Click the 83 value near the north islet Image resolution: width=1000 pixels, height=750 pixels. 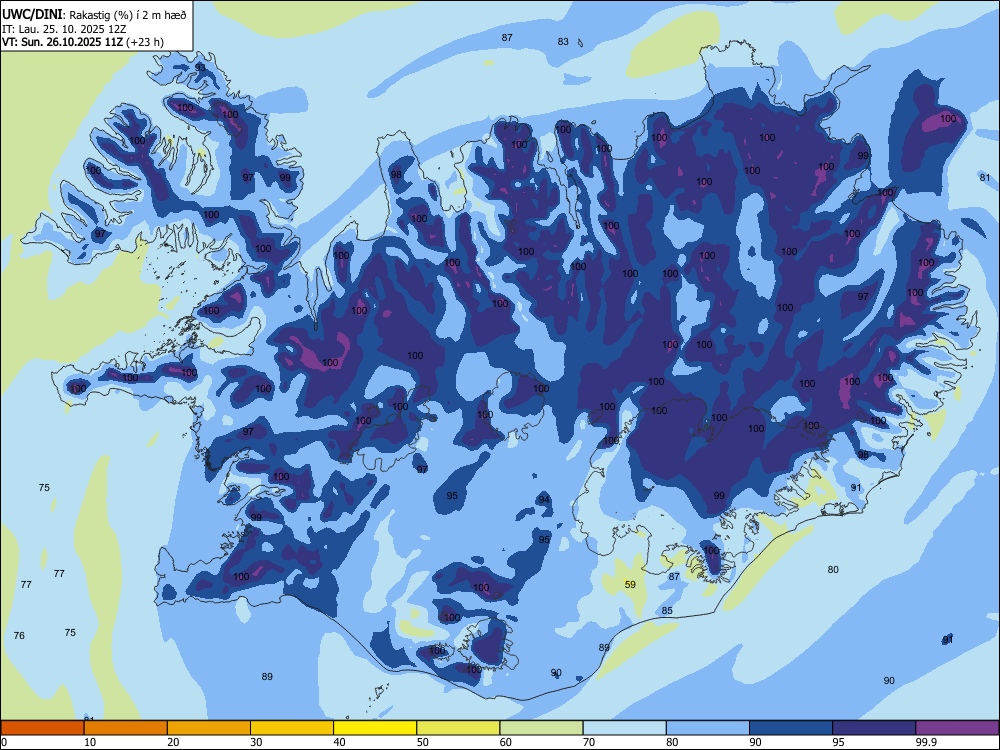562,41
